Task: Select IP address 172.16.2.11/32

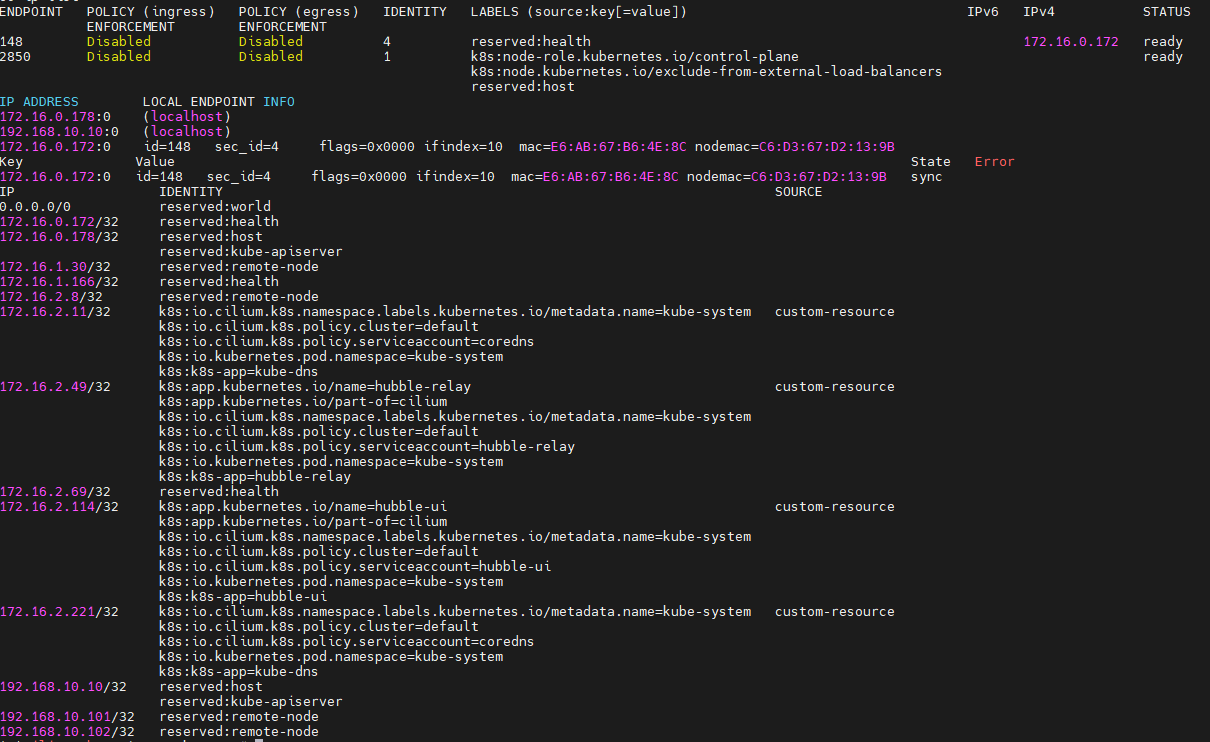Action: (x=55, y=312)
